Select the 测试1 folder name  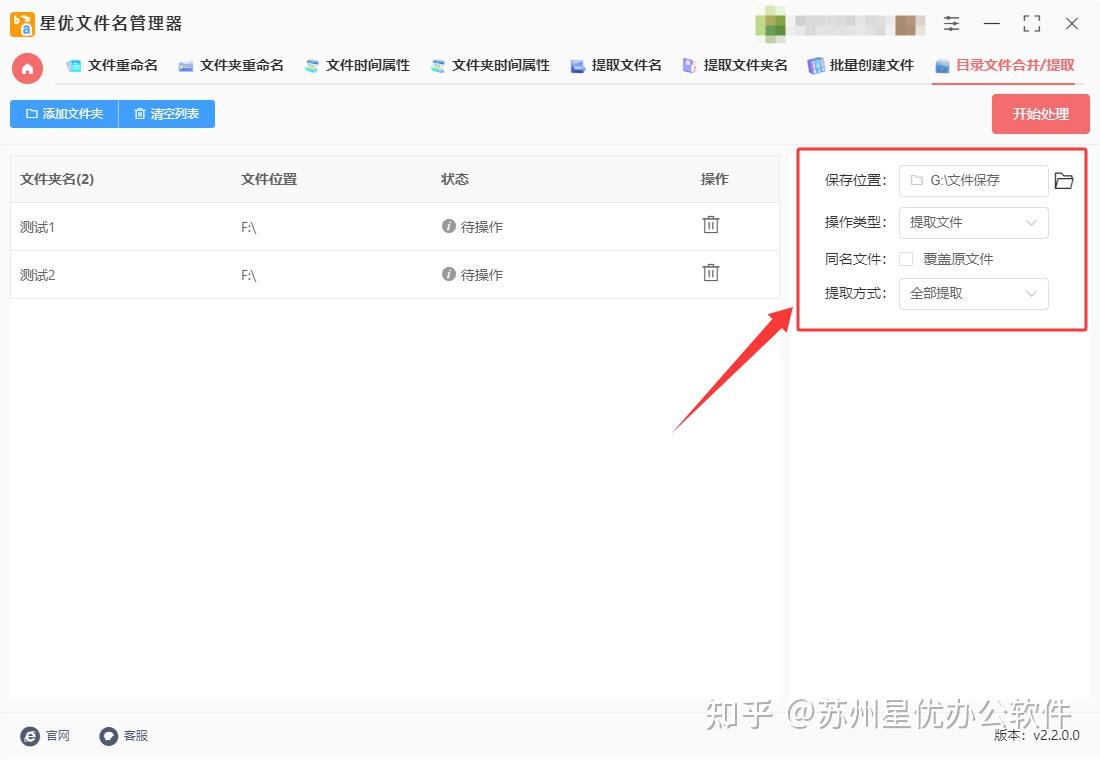click(x=37, y=227)
